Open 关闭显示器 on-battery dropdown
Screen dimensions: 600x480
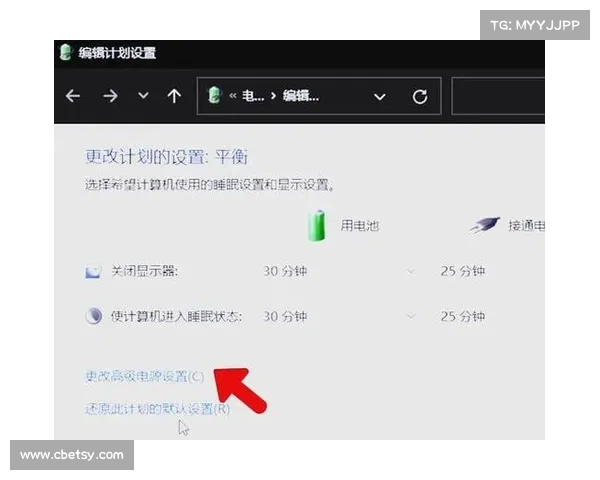click(x=339, y=271)
